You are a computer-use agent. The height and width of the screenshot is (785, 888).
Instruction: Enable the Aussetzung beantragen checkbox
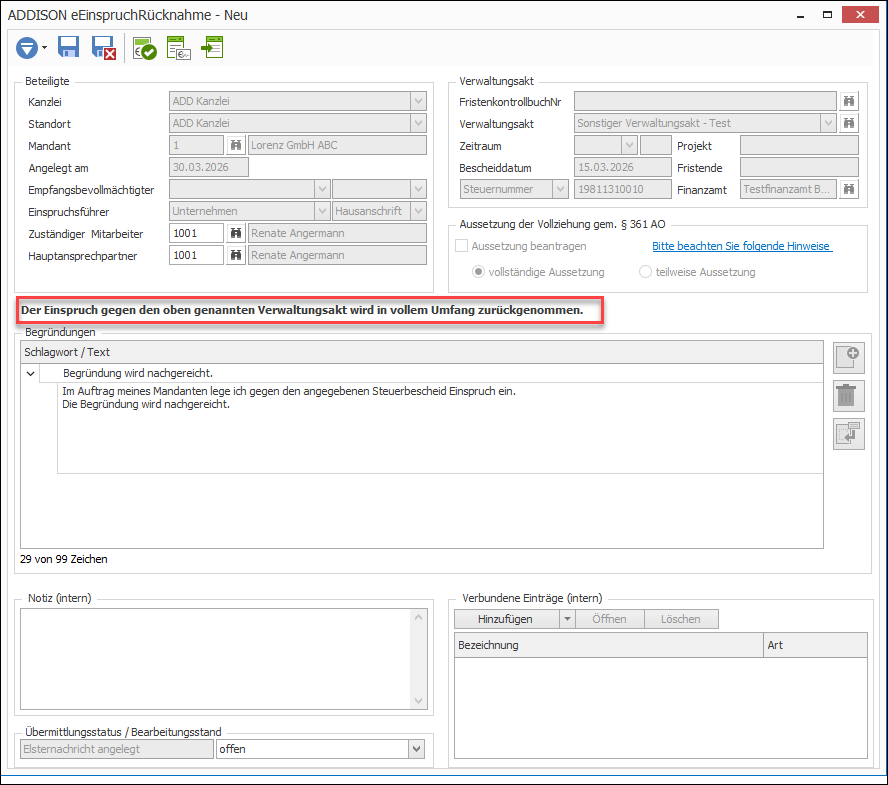462,246
